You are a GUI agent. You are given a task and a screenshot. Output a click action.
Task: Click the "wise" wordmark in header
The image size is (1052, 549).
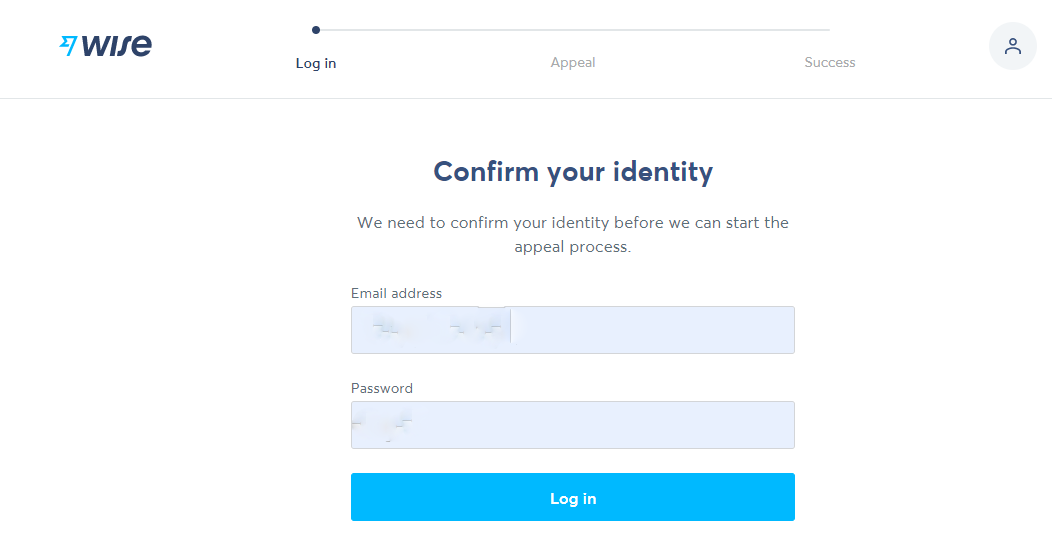coord(117,45)
